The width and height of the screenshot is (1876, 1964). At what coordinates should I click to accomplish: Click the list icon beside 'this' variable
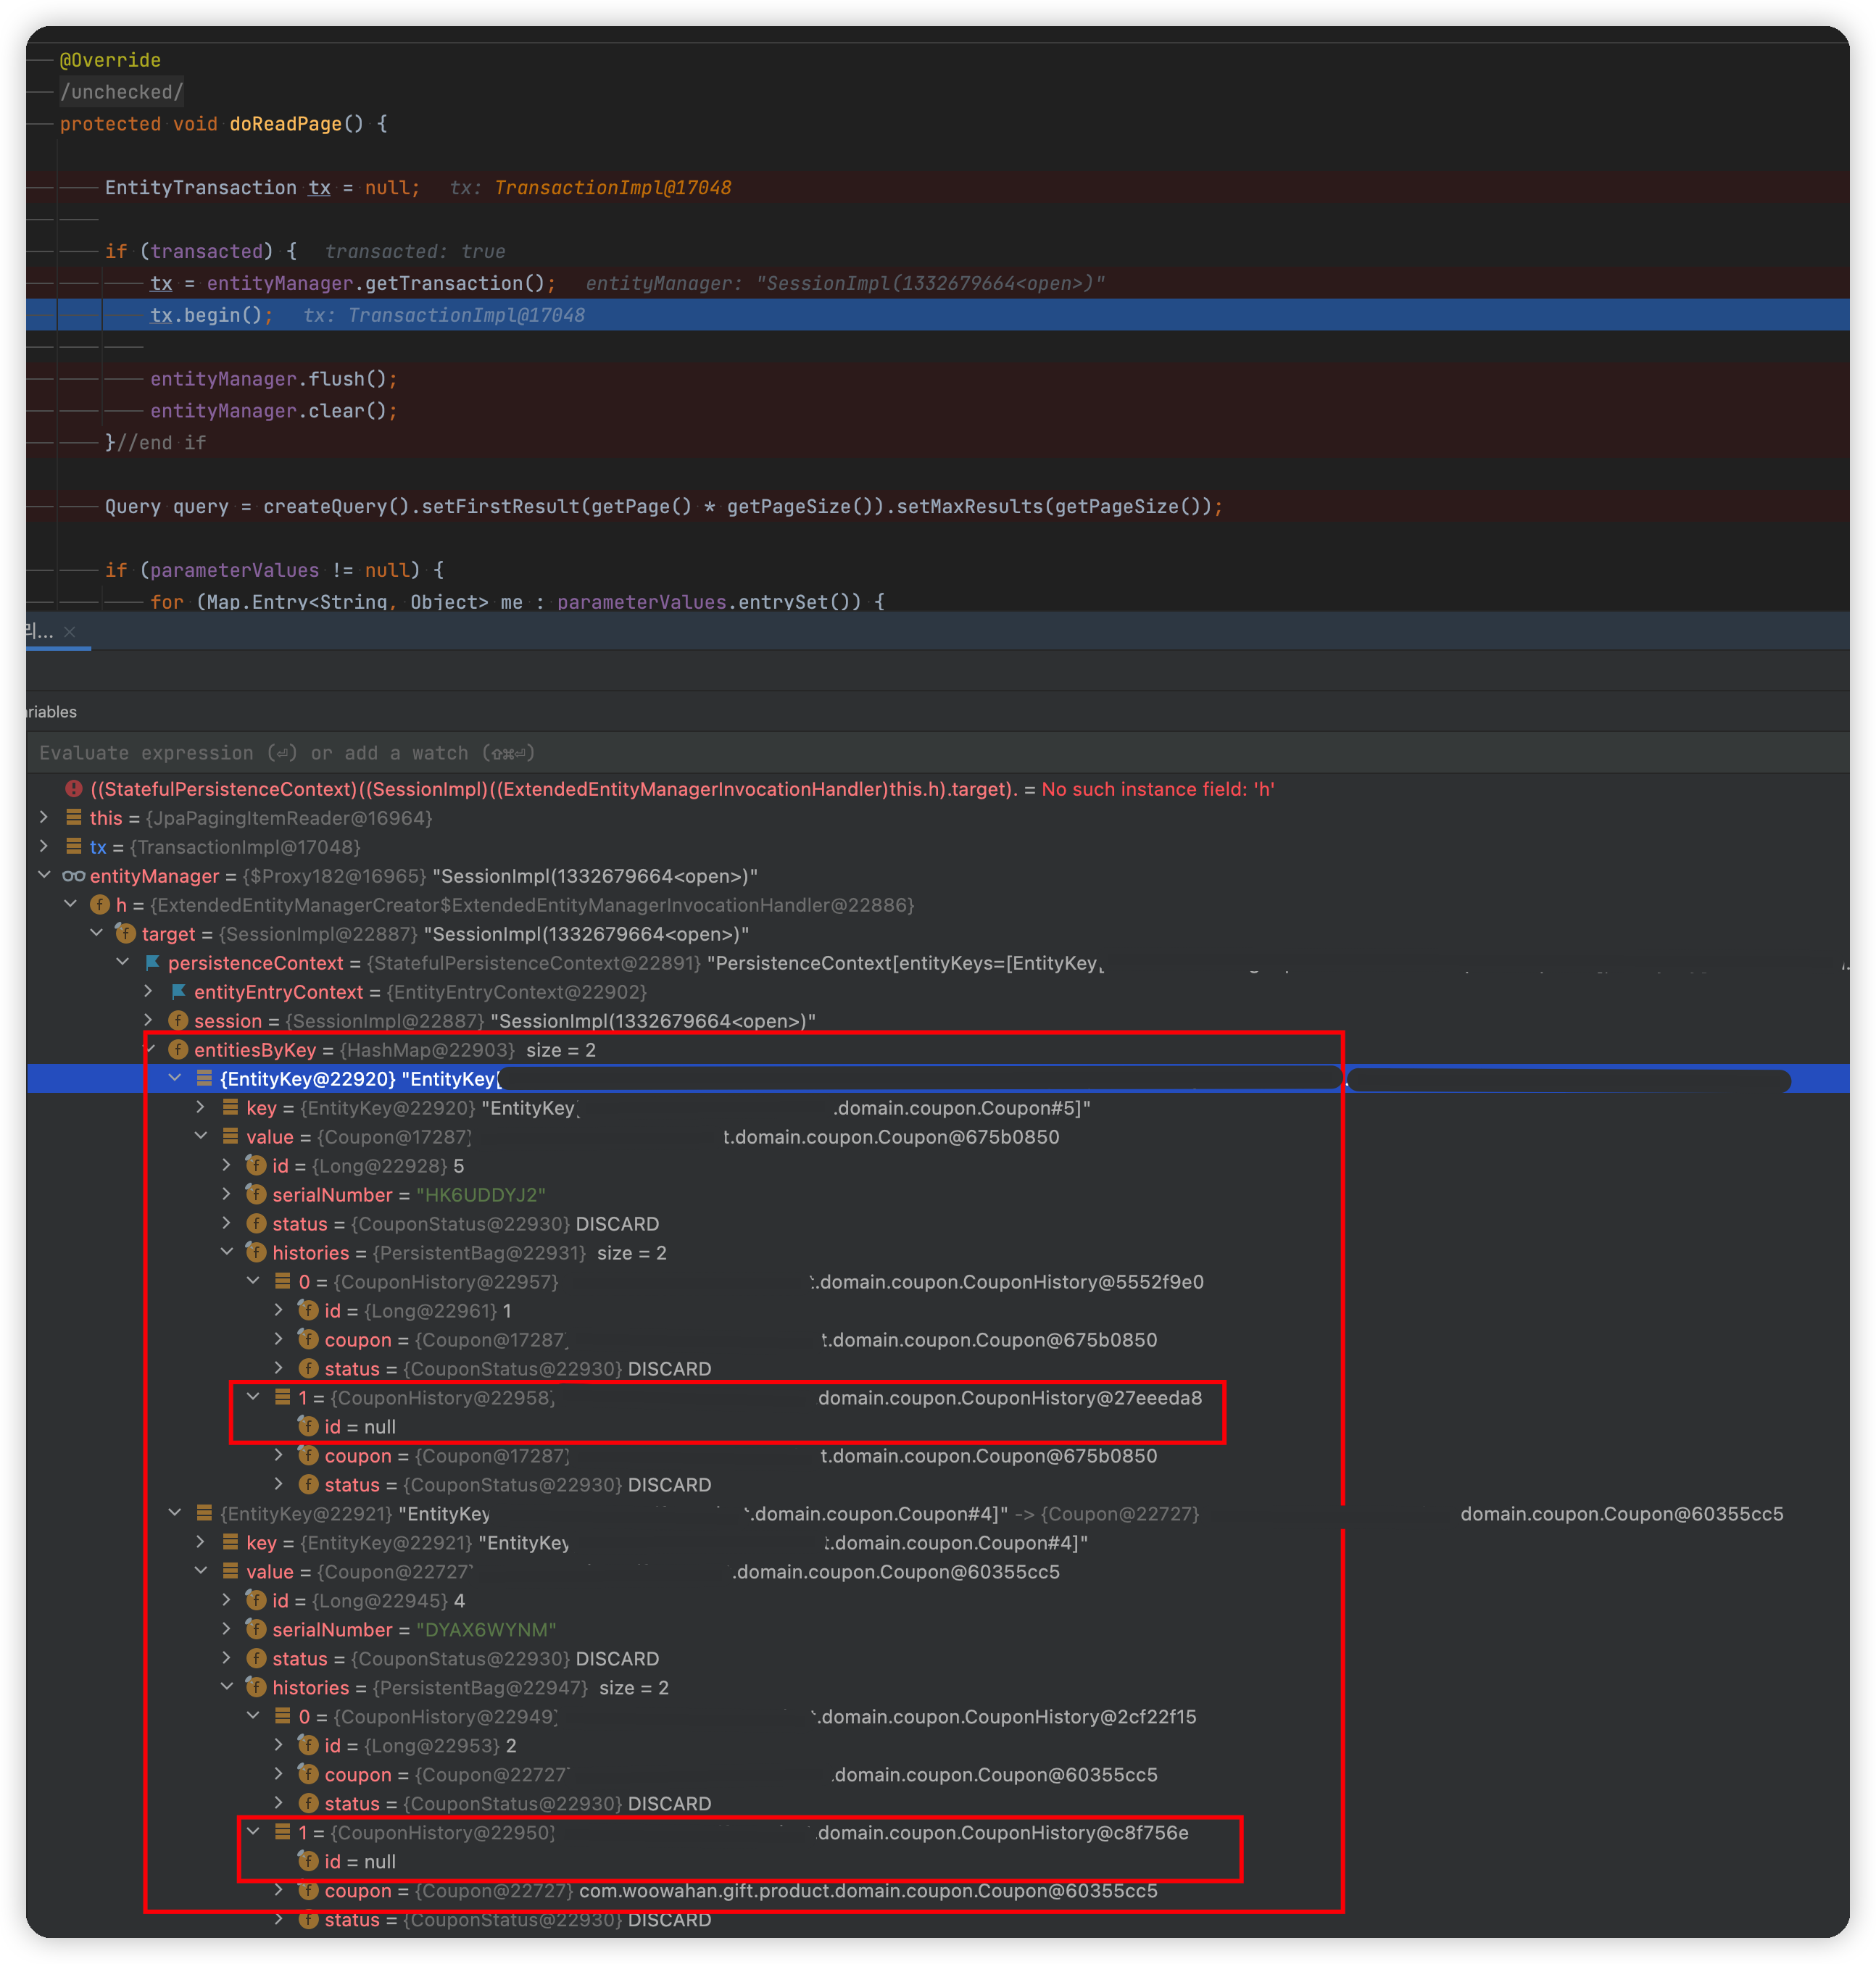coord(73,818)
